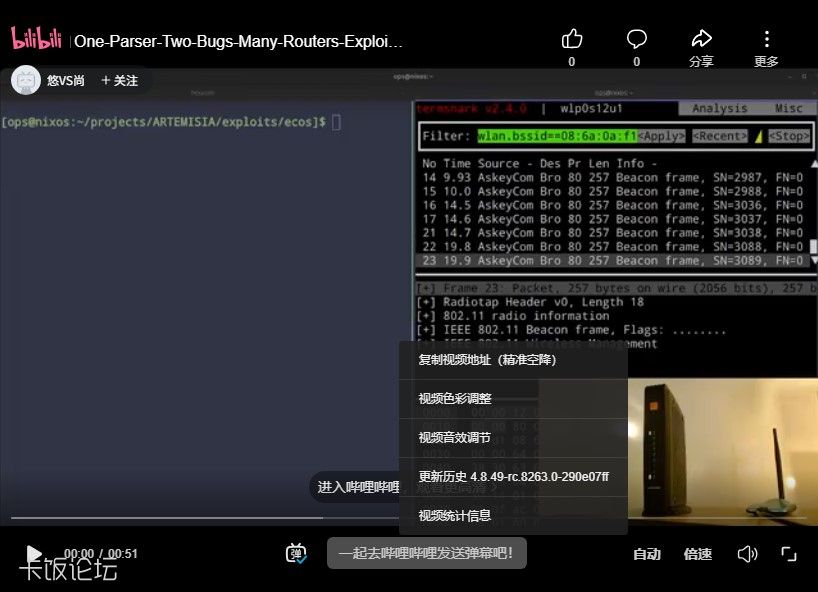
Task: Click the termshark Stop button
Action: pyautogui.click(x=789, y=136)
